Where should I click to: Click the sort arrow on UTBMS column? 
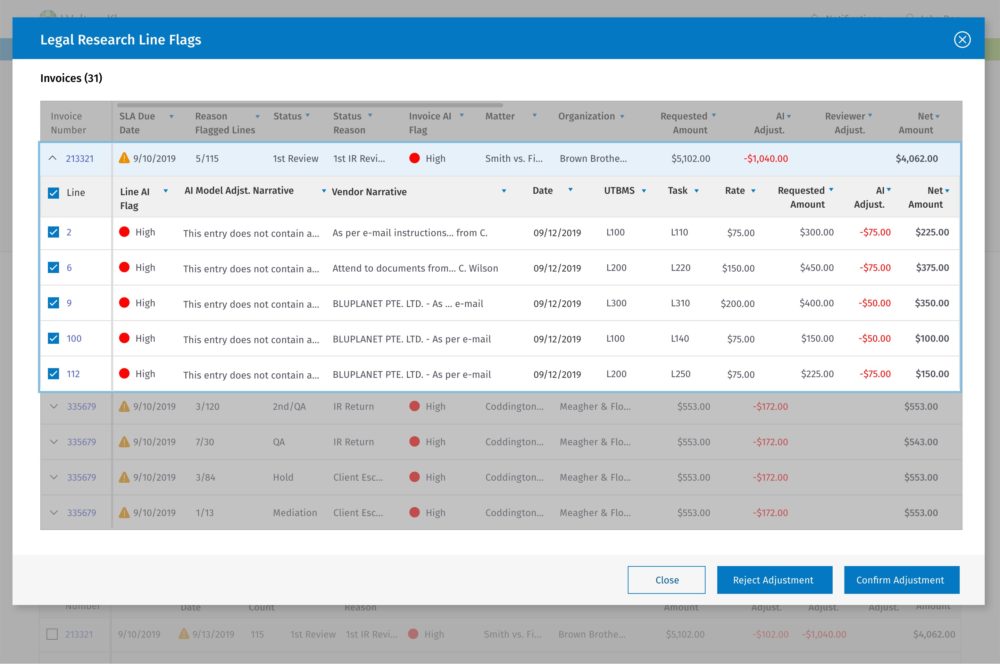tap(644, 191)
